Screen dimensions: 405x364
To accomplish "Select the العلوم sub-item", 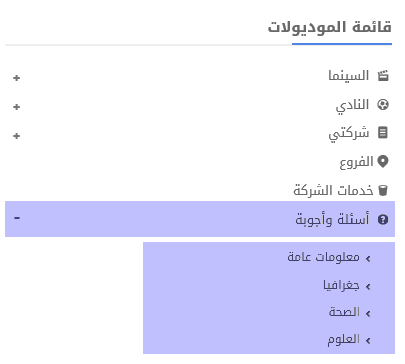I will click(x=343, y=339).
